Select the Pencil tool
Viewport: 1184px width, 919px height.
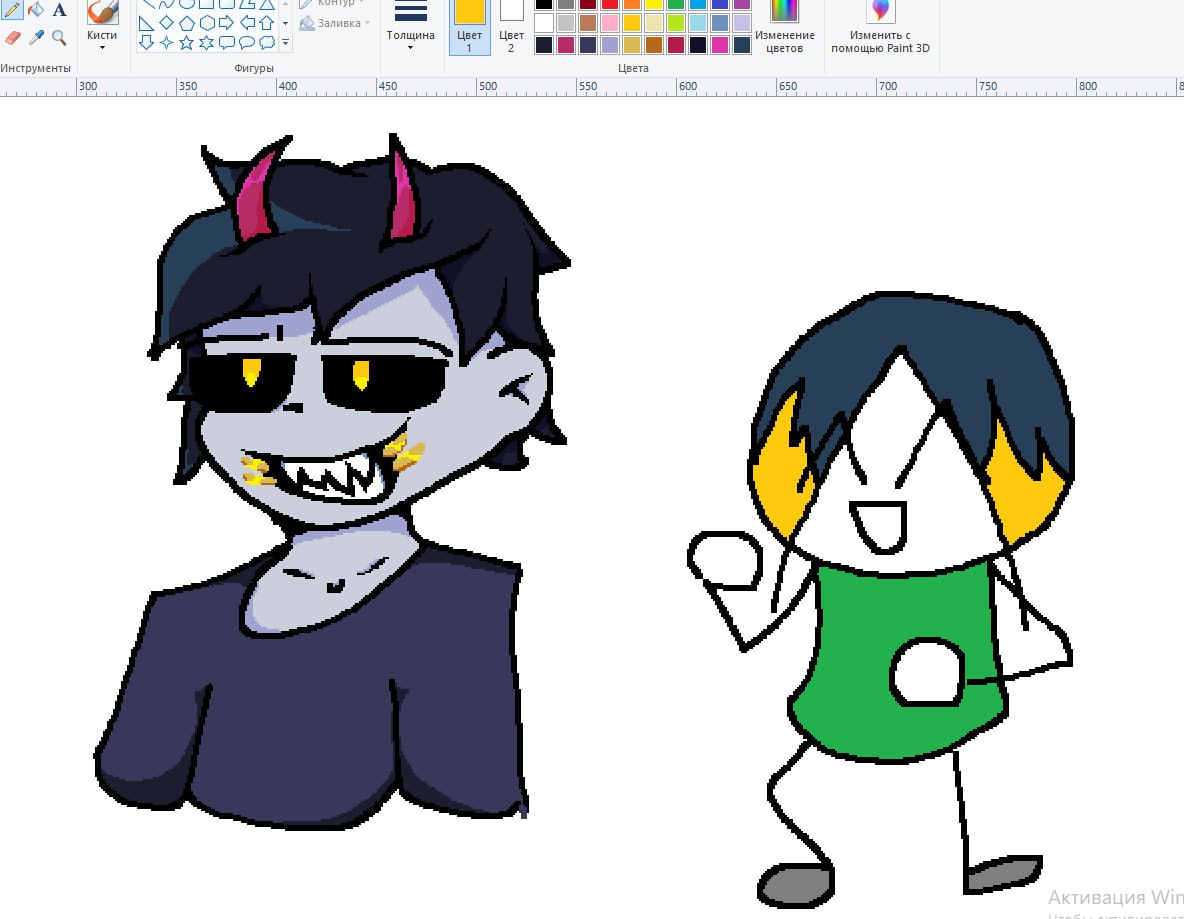[11, 10]
